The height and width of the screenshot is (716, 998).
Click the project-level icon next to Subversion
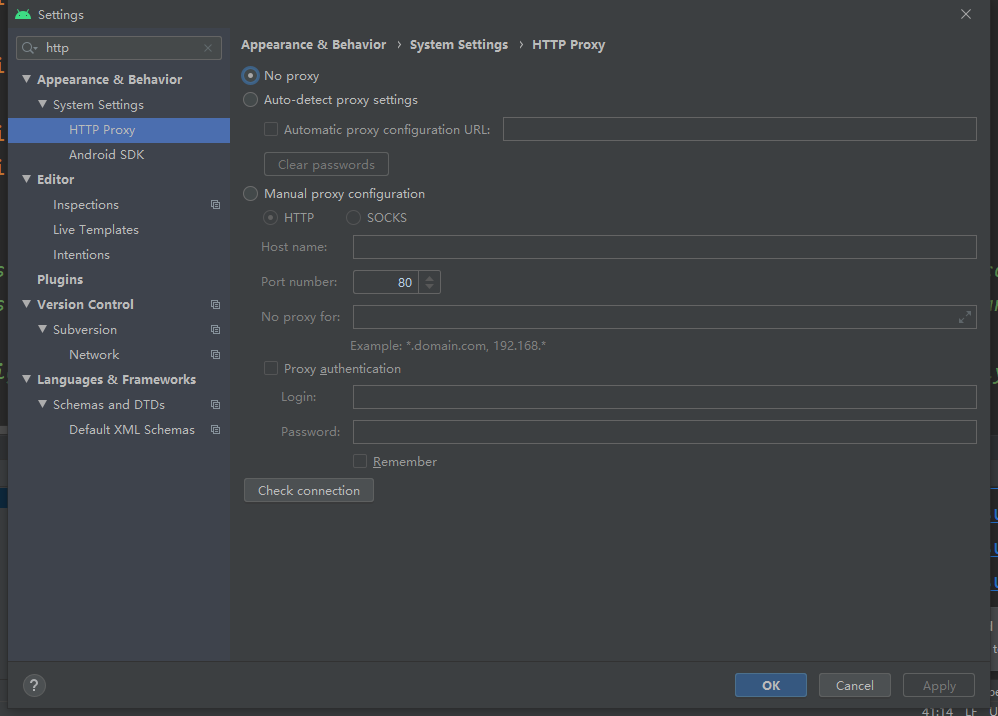[216, 329]
